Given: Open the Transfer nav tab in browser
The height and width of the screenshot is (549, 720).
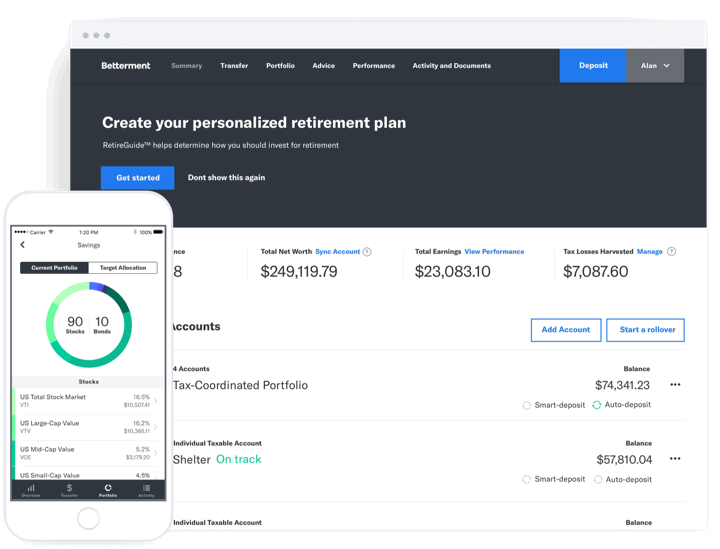Looking at the screenshot, I should coord(234,66).
